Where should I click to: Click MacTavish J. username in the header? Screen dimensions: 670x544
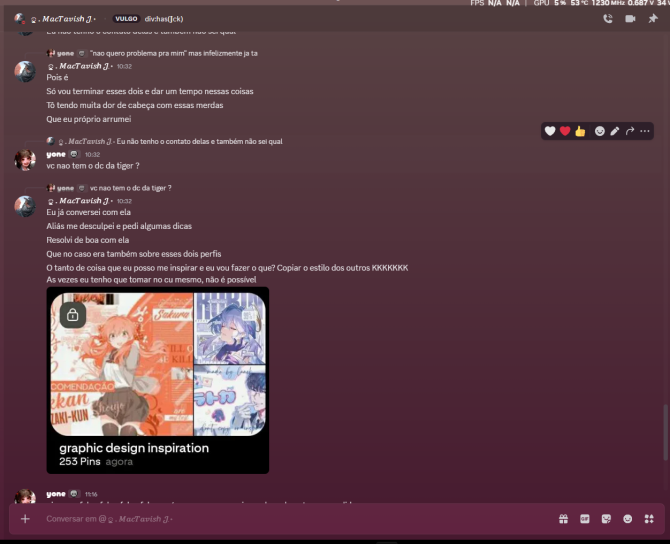(63, 19)
